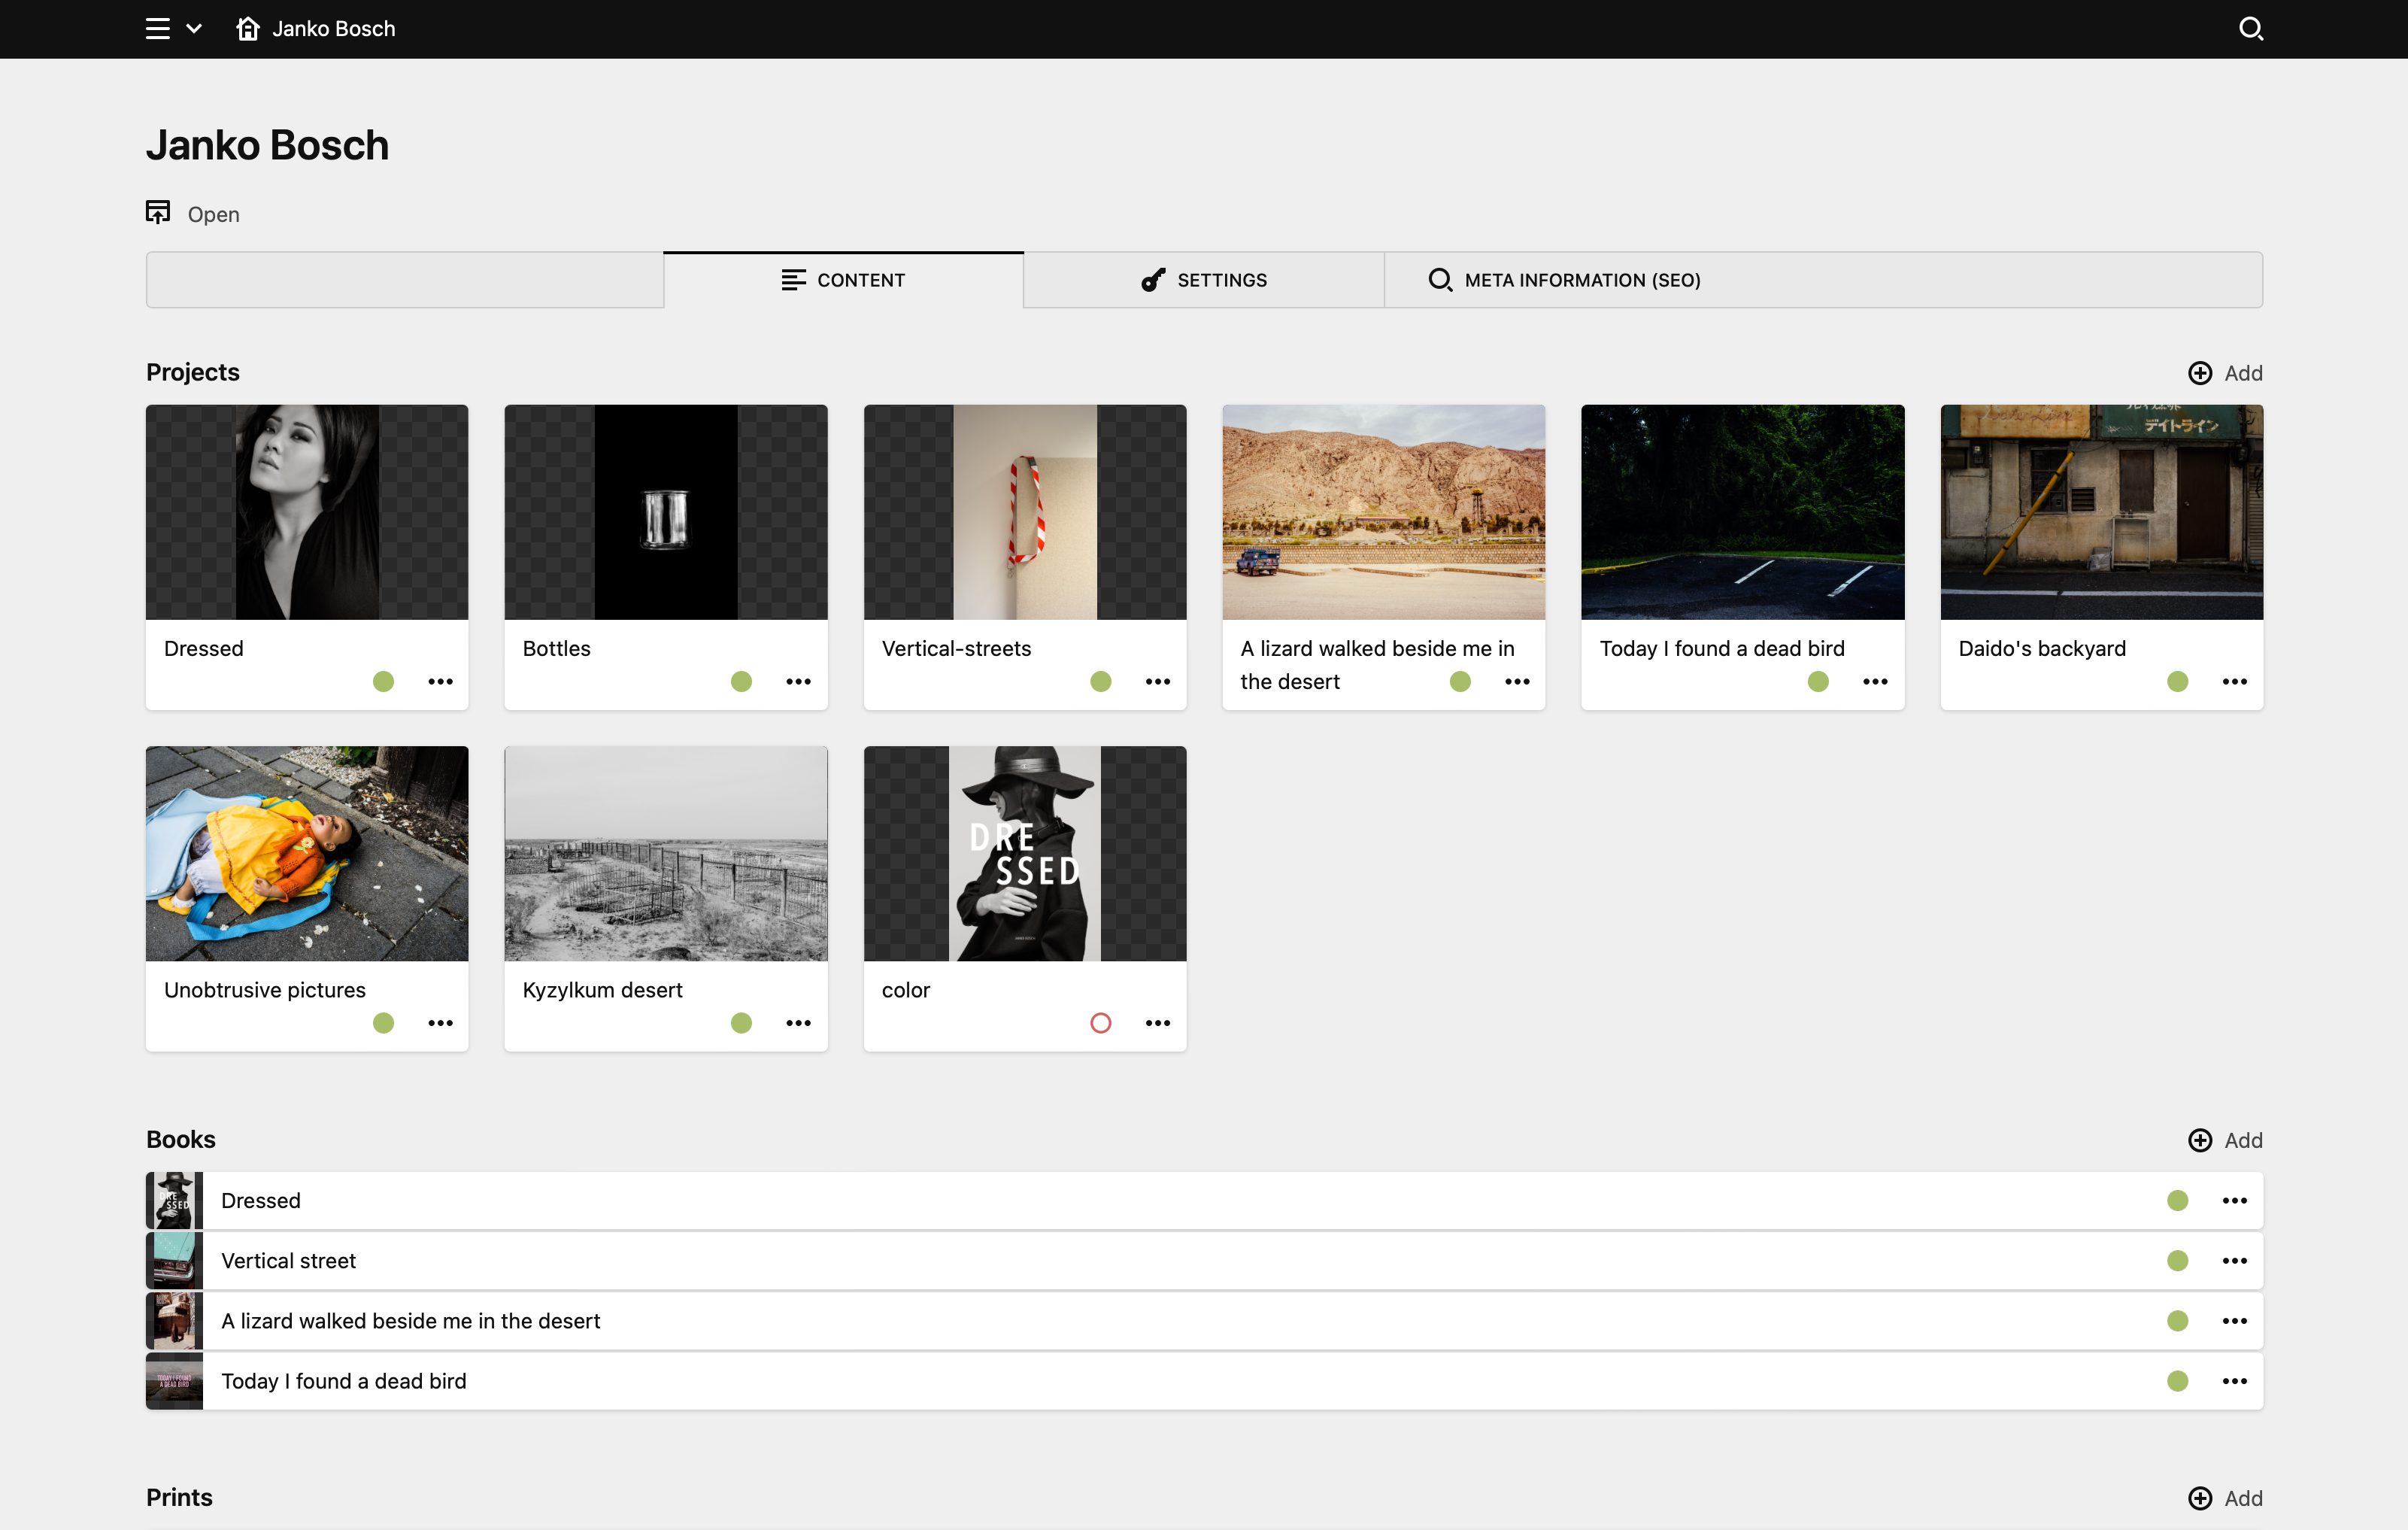The width and height of the screenshot is (2408, 1530).
Task: Open options for Dressed book row
Action: pyautogui.click(x=2235, y=1201)
